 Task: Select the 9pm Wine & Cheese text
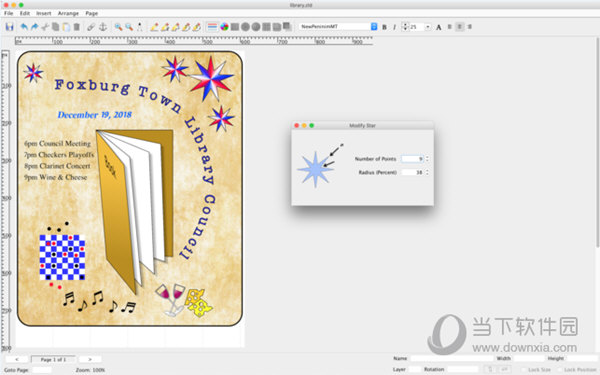55,177
